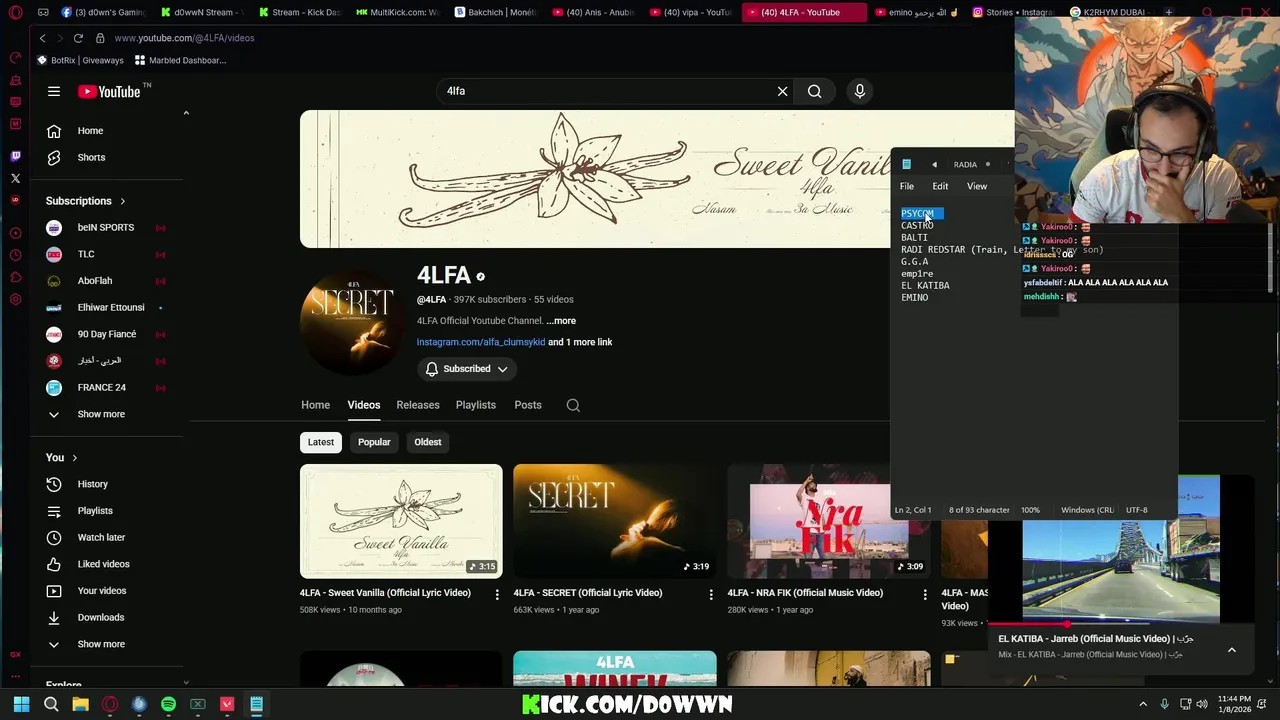The image size is (1280, 720).
Task: Open the Notepad View menu
Action: 977,186
